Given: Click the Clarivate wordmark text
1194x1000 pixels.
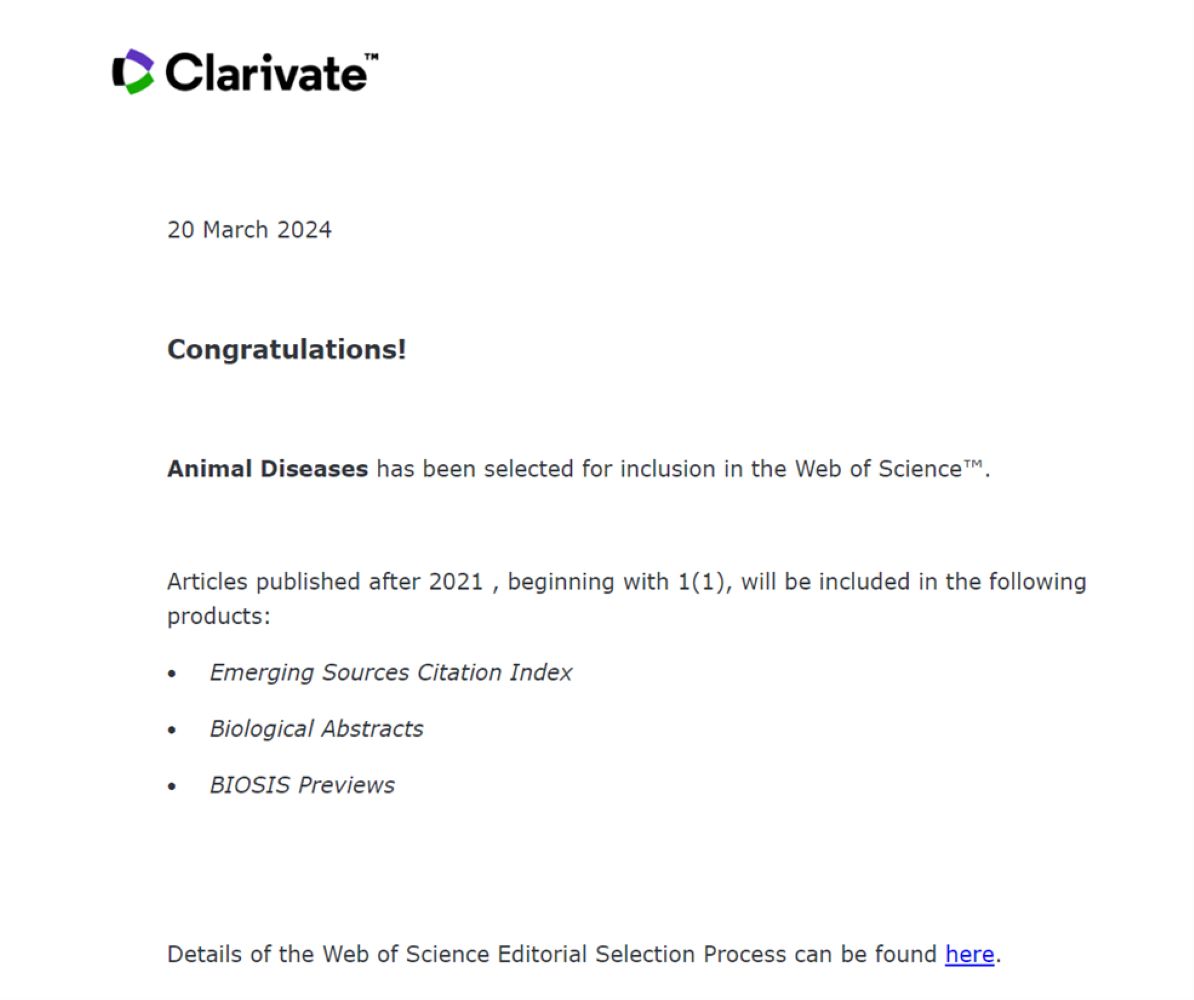Looking at the screenshot, I should (264, 73).
